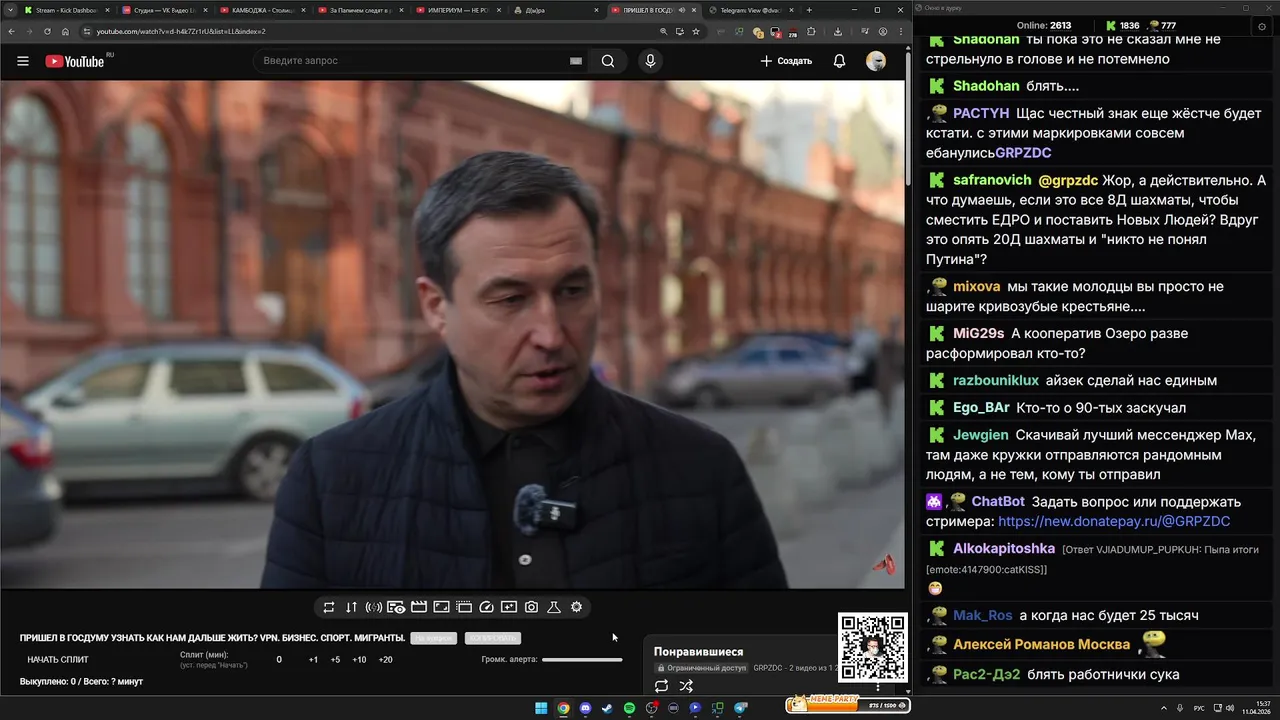The height and width of the screenshot is (720, 1280).
Task: Click the YouTube search magnifier button
Action: [x=608, y=61]
